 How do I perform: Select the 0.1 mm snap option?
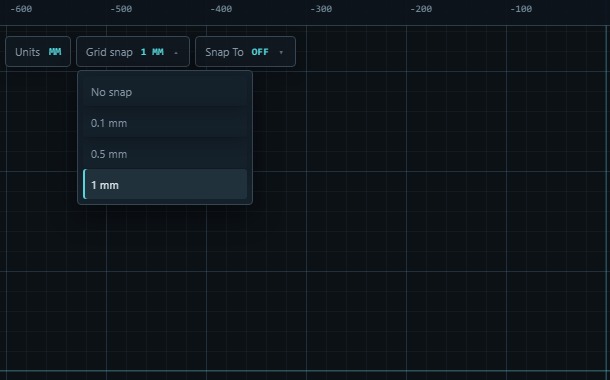(165, 123)
